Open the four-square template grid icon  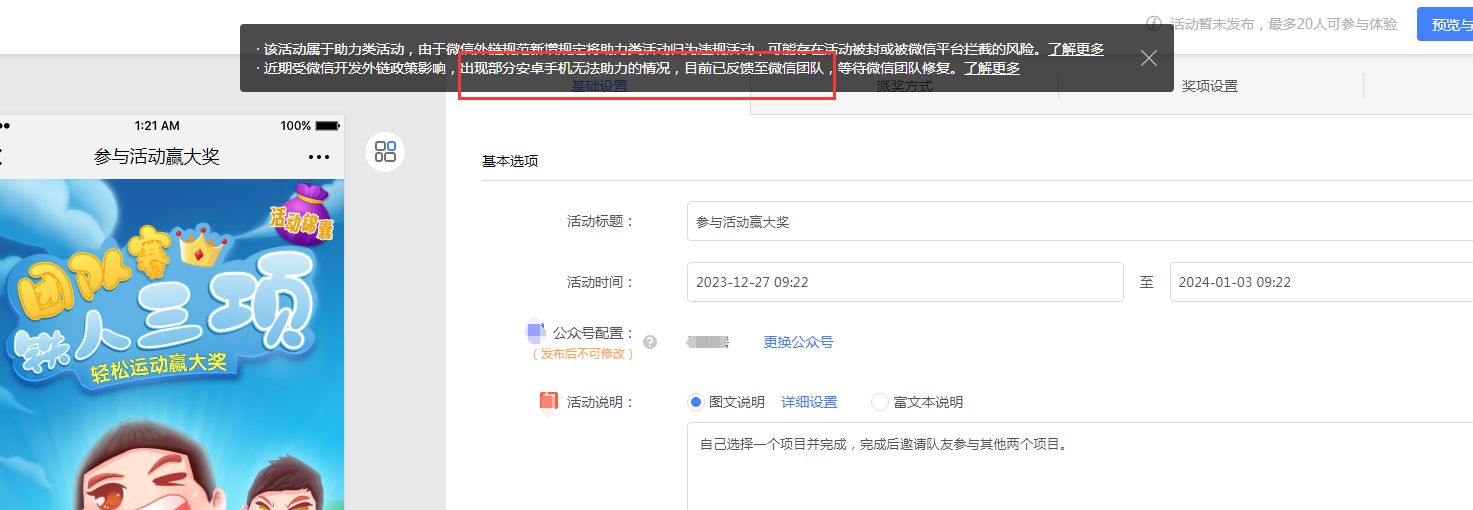click(x=385, y=152)
